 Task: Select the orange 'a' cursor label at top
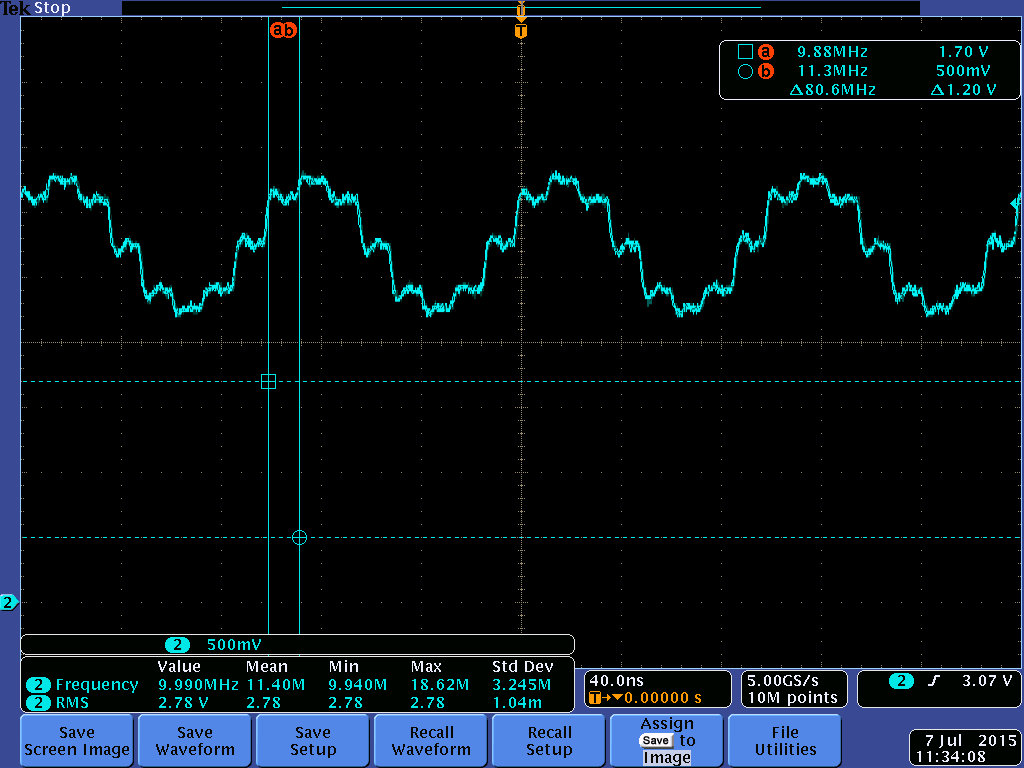[x=277, y=29]
